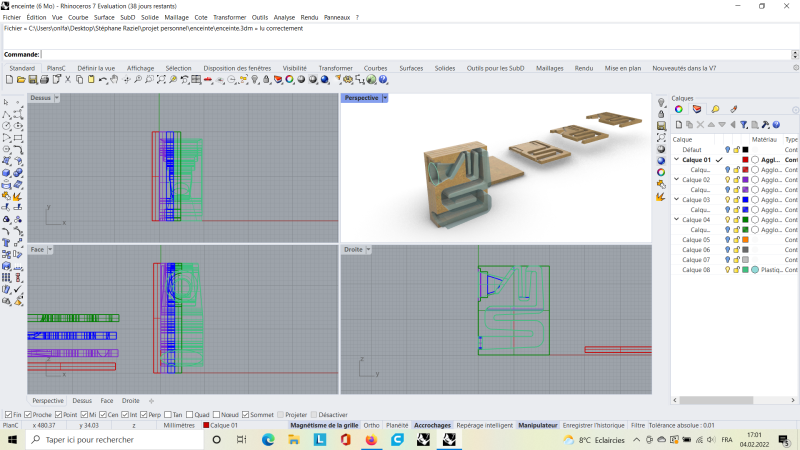The width and height of the screenshot is (800, 450).
Task: Collapse the Calque 02 layer tree
Action: tap(677, 180)
